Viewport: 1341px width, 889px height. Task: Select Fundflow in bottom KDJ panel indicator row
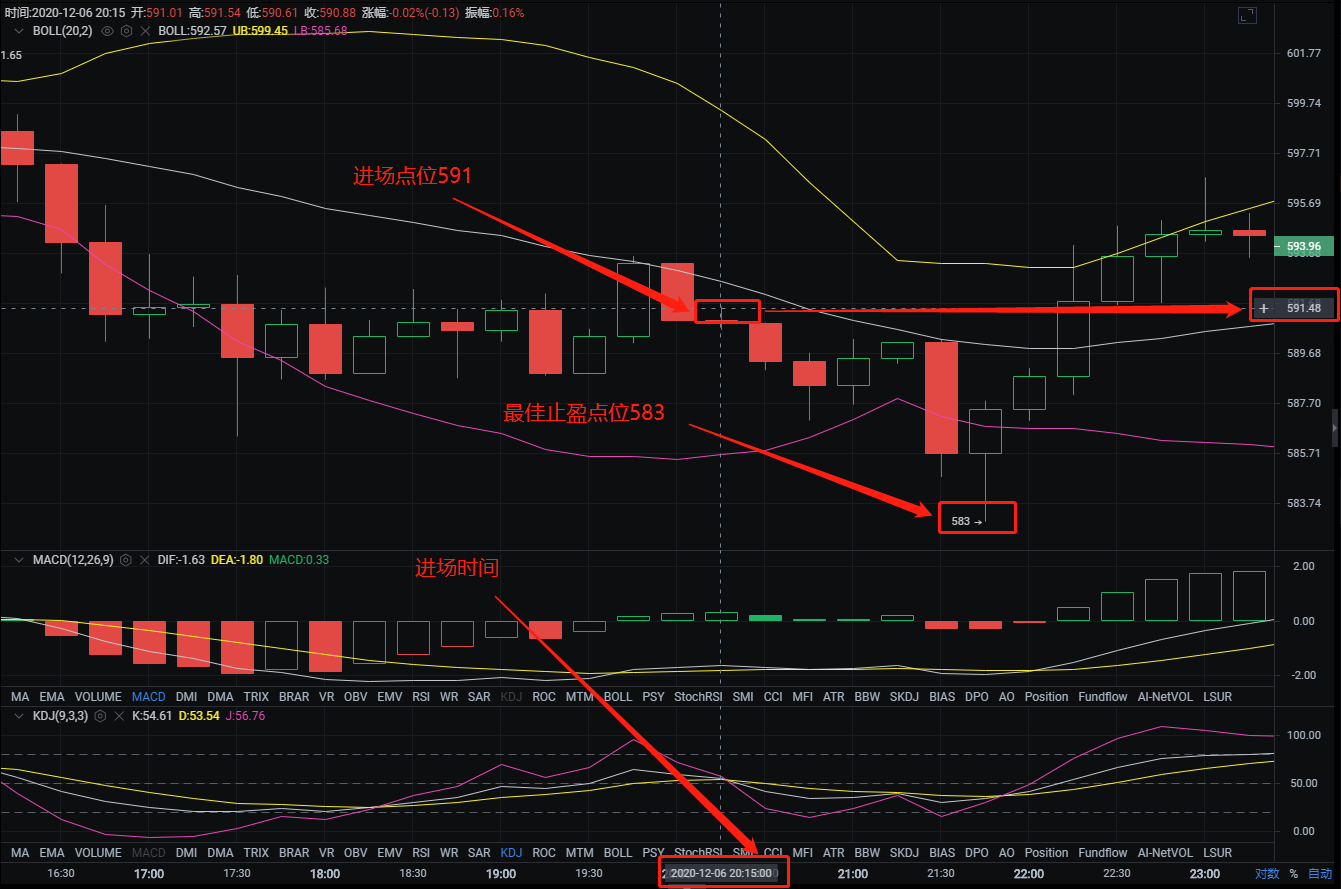click(1103, 853)
